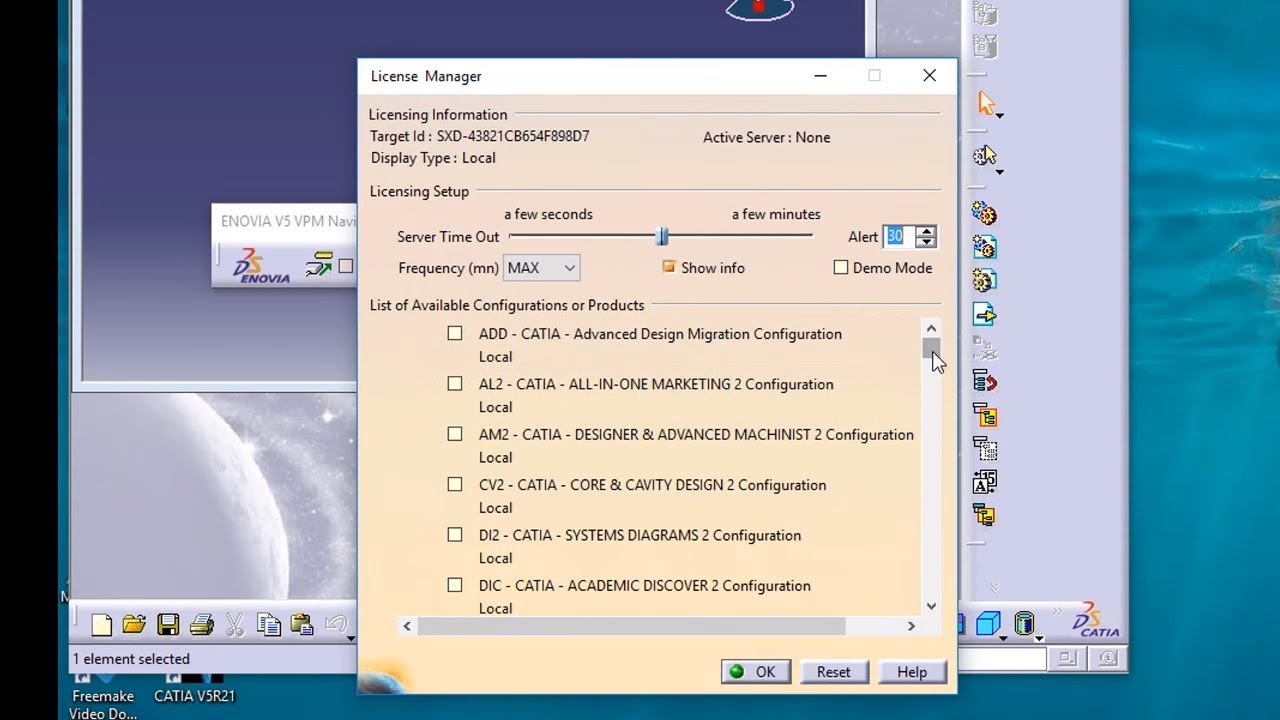Click the 'Display Type : Local' text
Screen dimensions: 1280x720
coord(433,158)
